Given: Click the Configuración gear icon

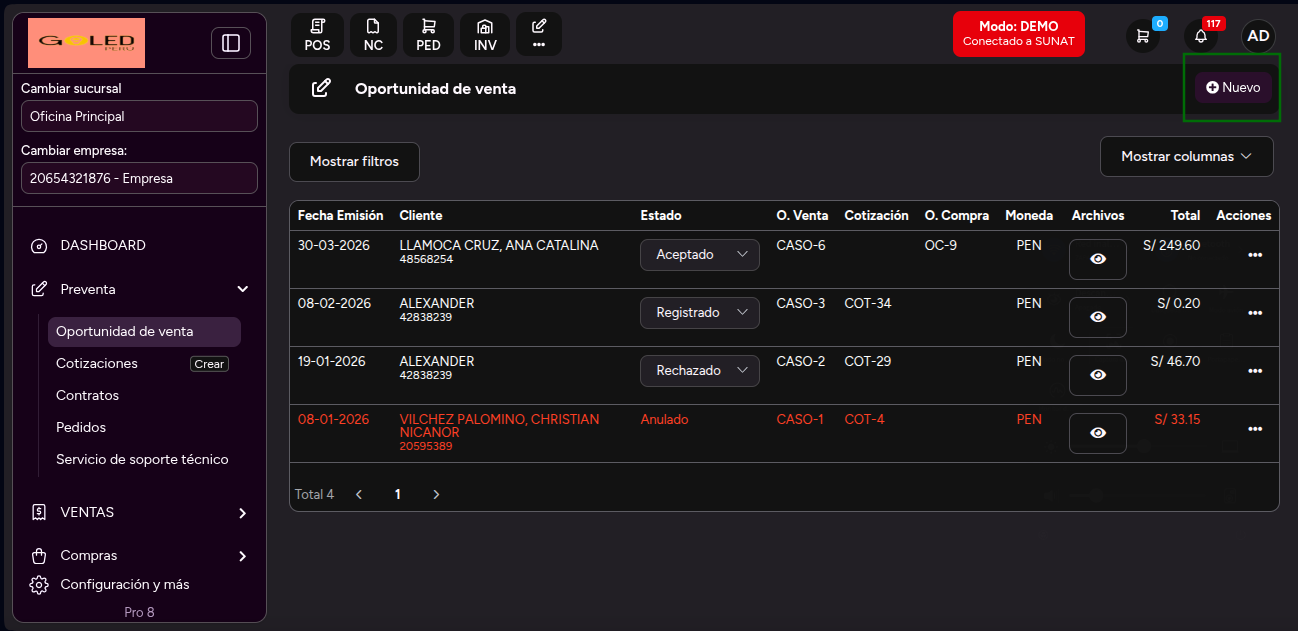Looking at the screenshot, I should click(x=39, y=585).
